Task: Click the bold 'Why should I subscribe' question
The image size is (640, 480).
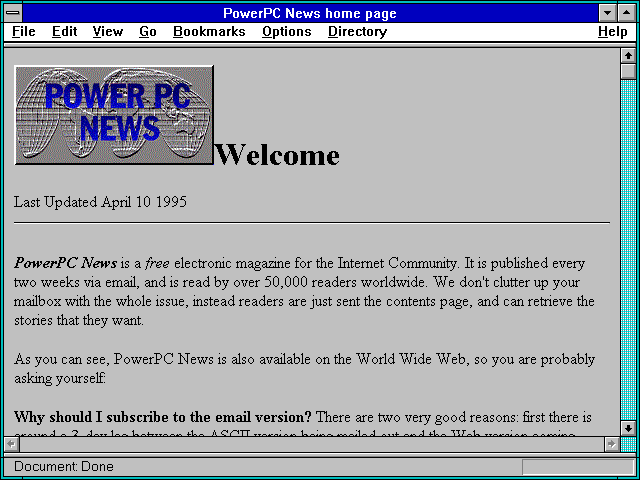Action: point(162,417)
